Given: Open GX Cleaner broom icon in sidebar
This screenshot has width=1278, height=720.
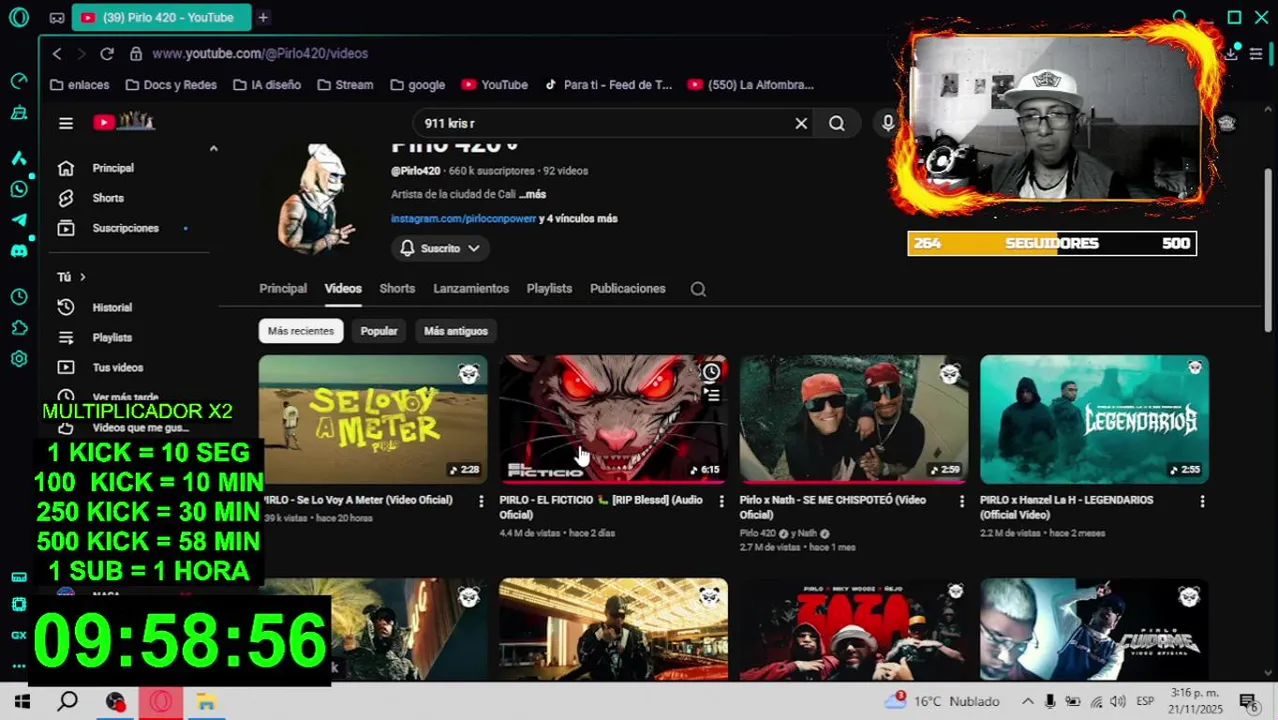Looking at the screenshot, I should coord(18,113).
